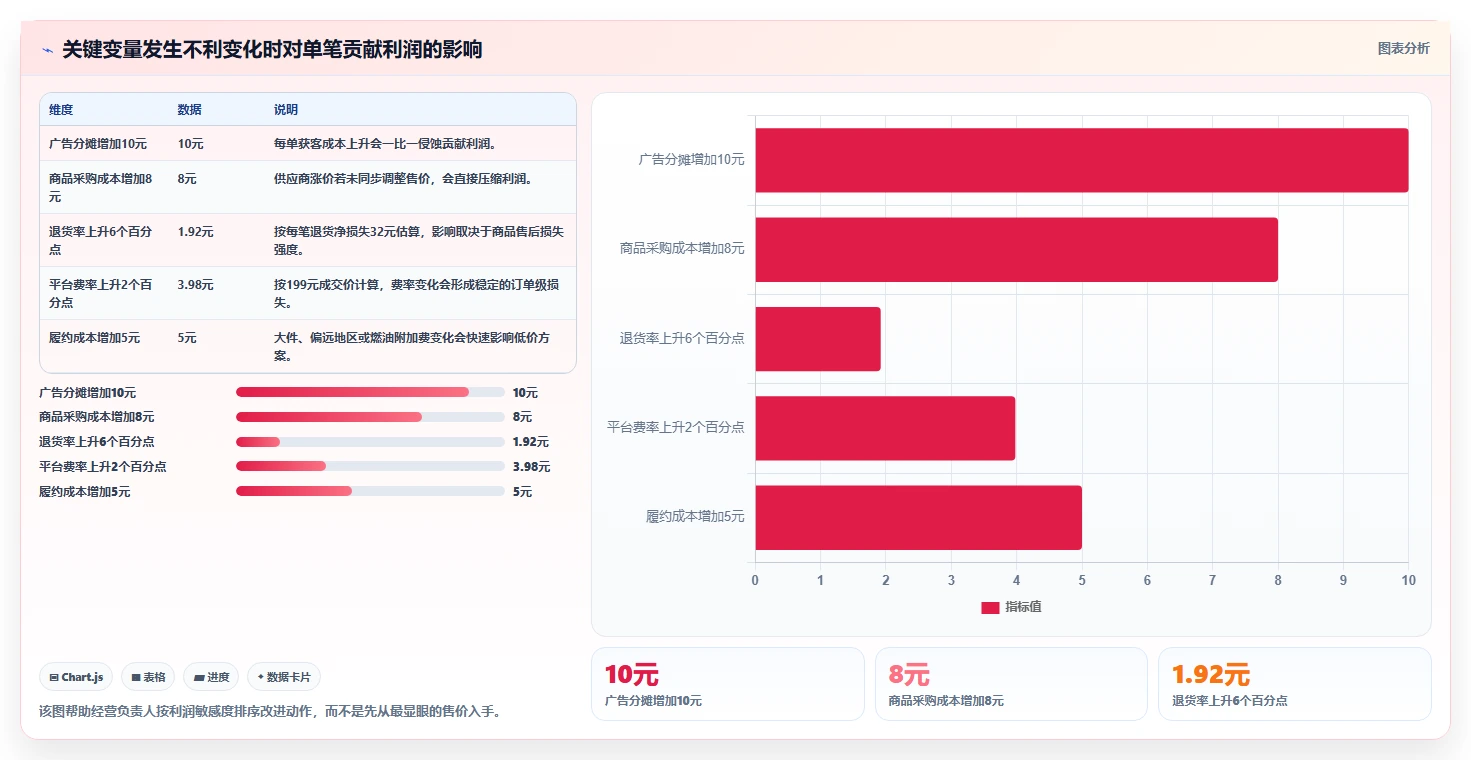Click description starting 按199元成交价计算

[416, 293]
